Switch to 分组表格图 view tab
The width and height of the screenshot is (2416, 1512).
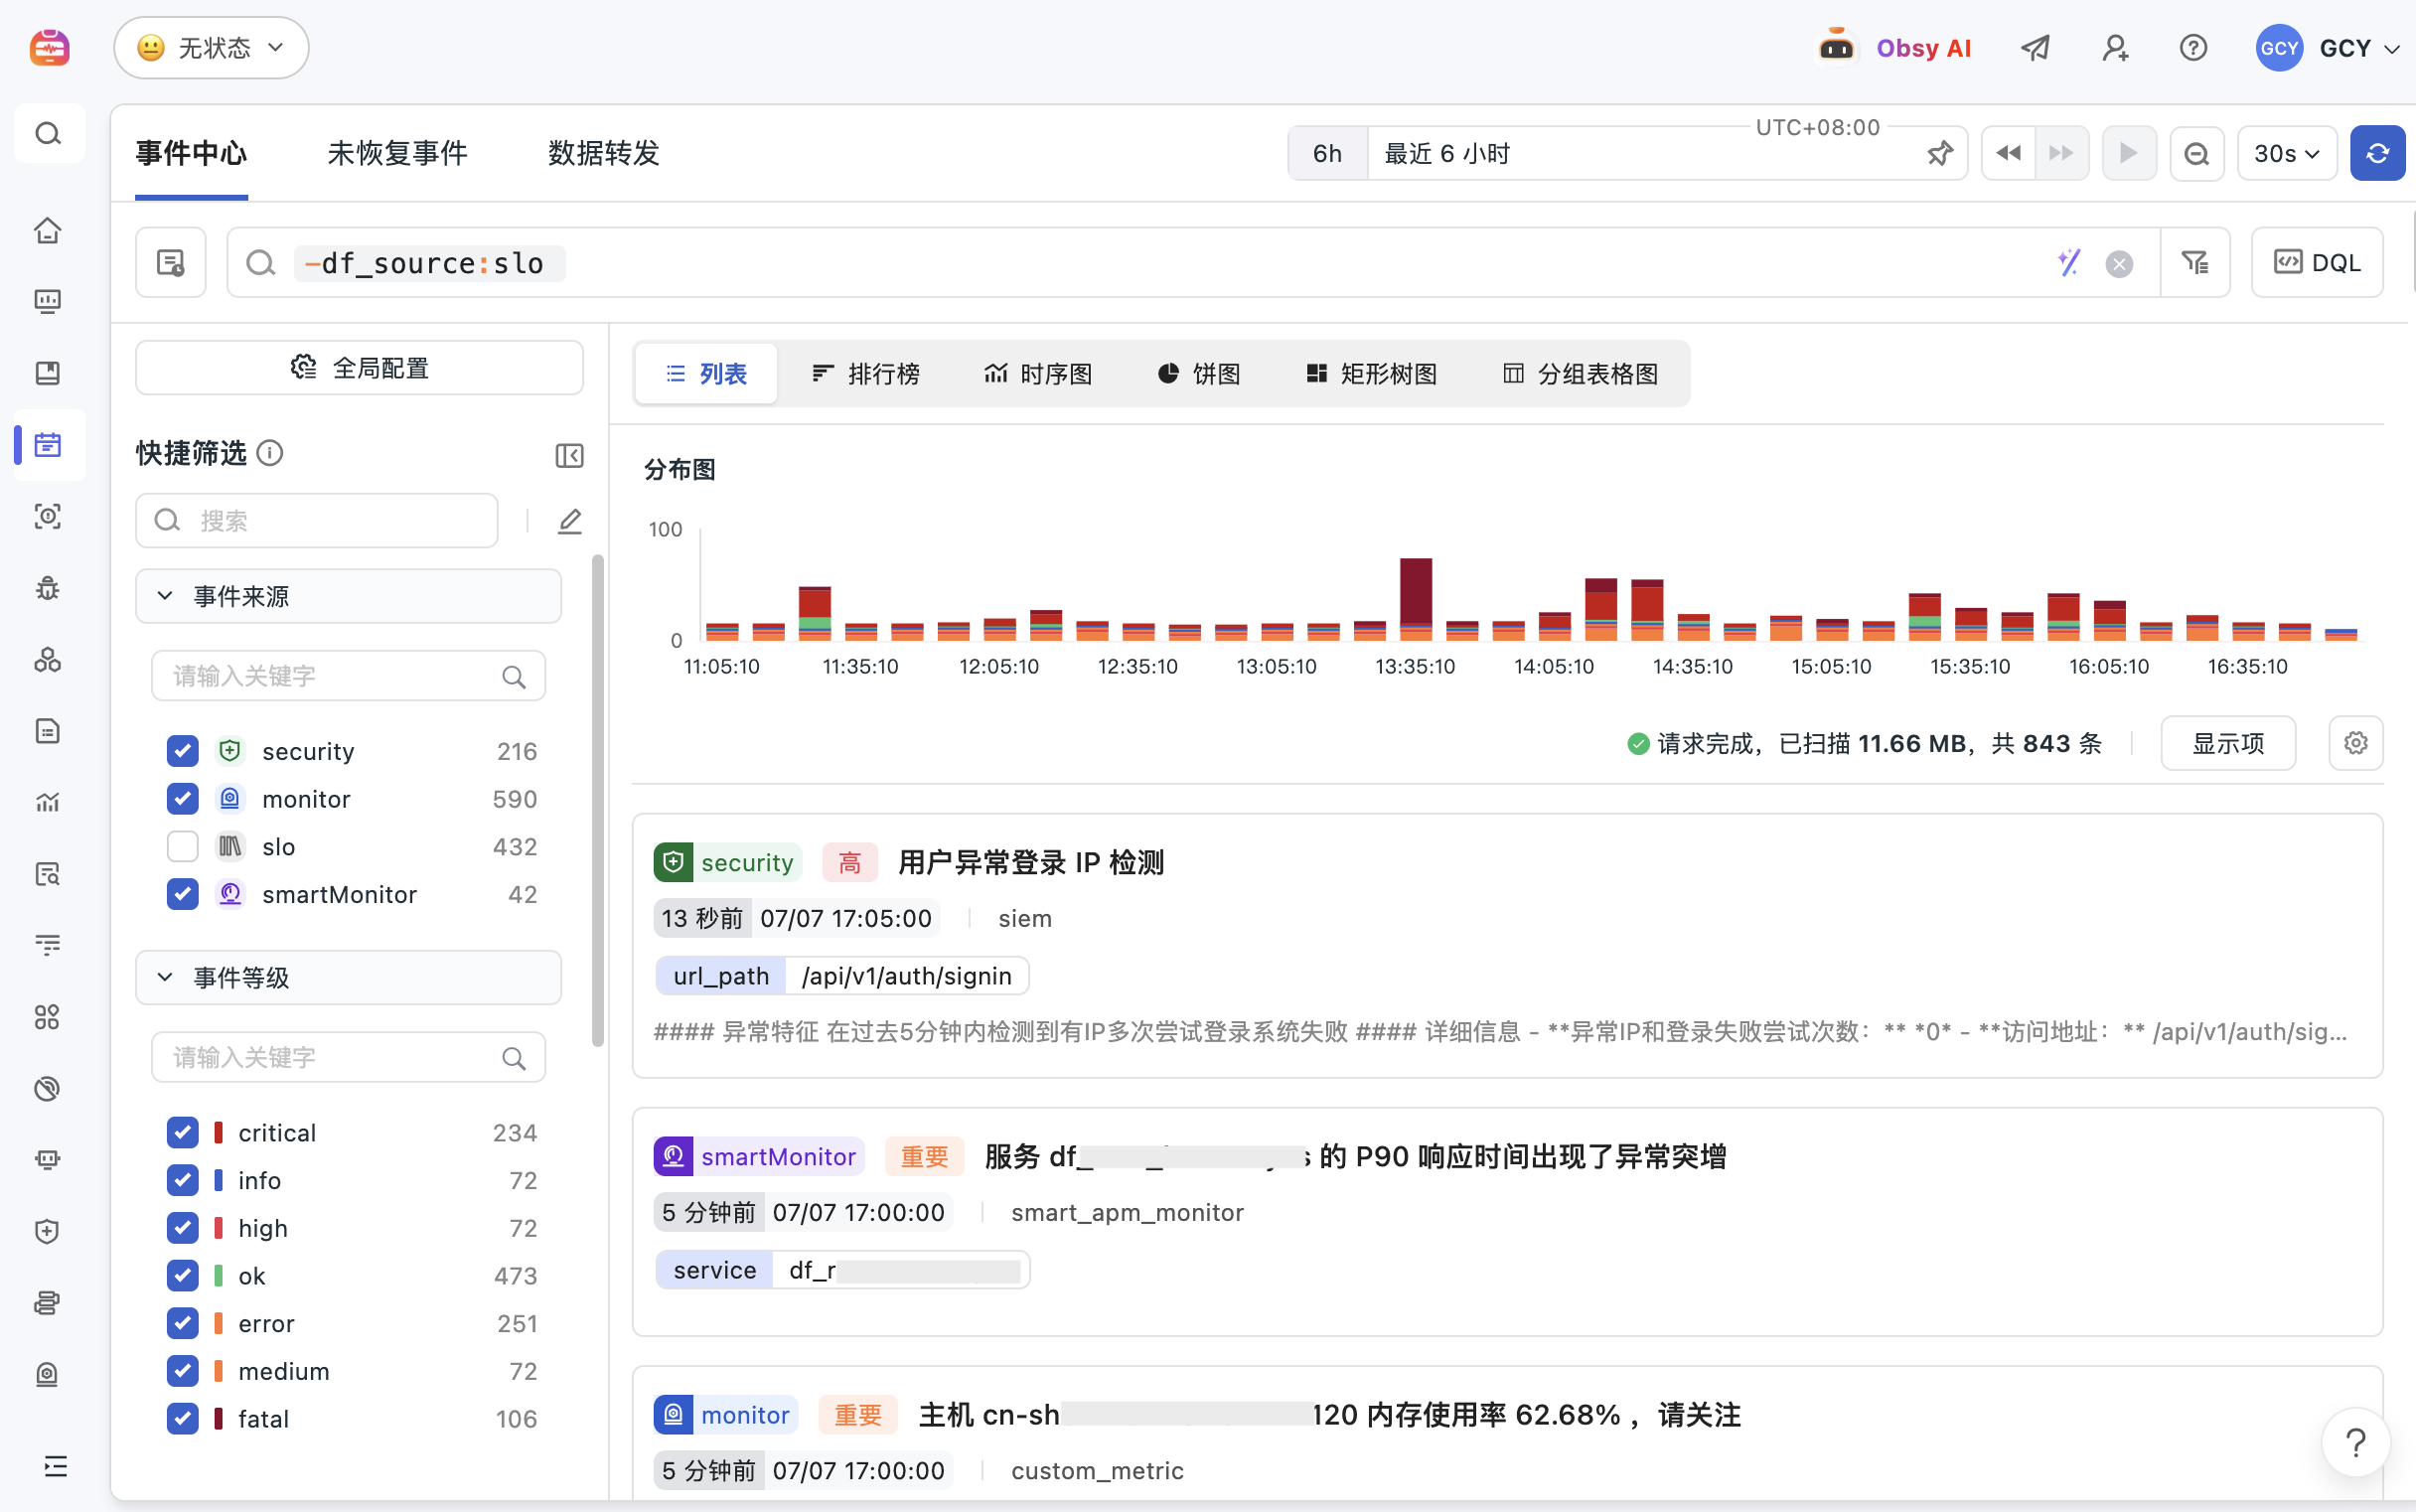tap(1580, 373)
